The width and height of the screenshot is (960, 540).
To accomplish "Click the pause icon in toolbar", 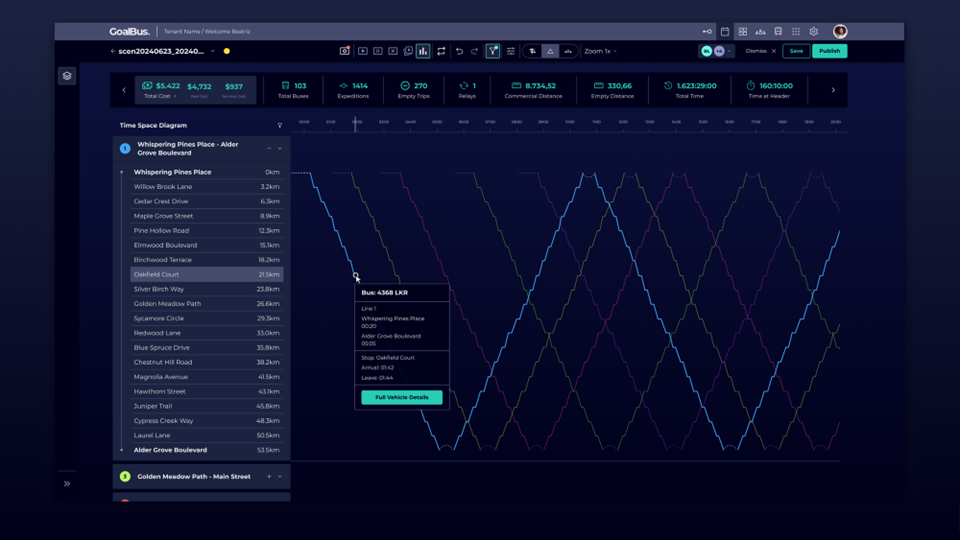I will [x=378, y=51].
